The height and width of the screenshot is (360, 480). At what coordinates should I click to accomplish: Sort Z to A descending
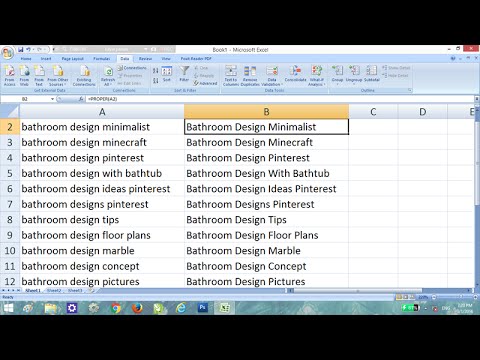(155, 80)
